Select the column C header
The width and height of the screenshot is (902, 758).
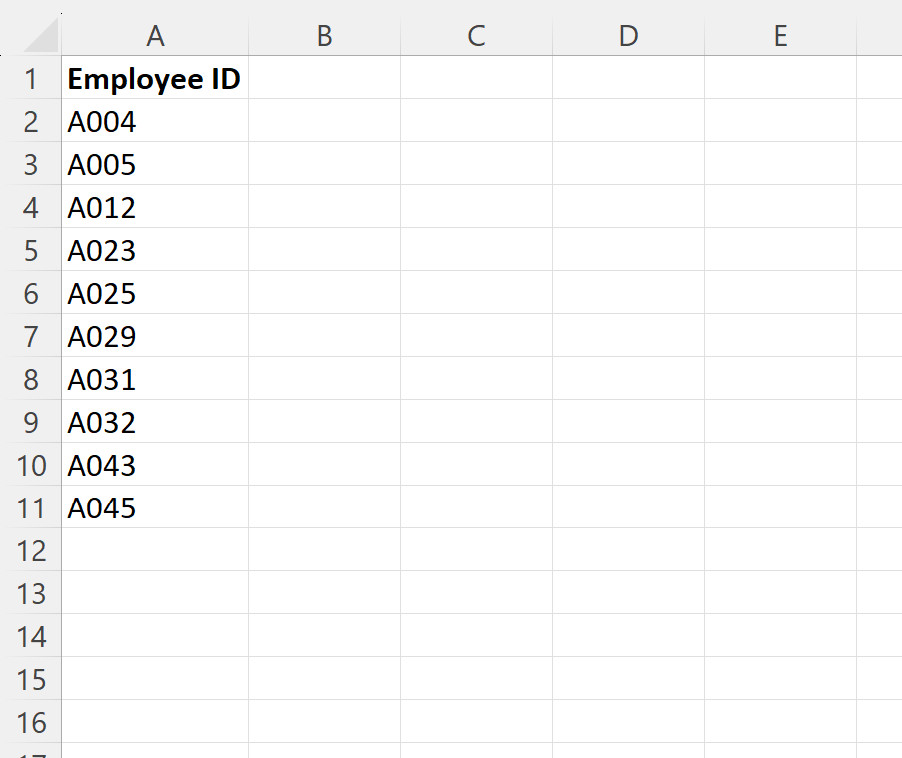coord(476,35)
